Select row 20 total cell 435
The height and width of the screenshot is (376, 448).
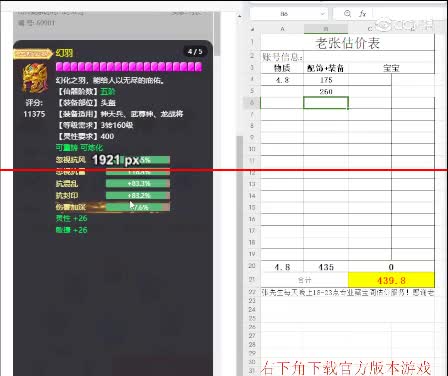326,267
